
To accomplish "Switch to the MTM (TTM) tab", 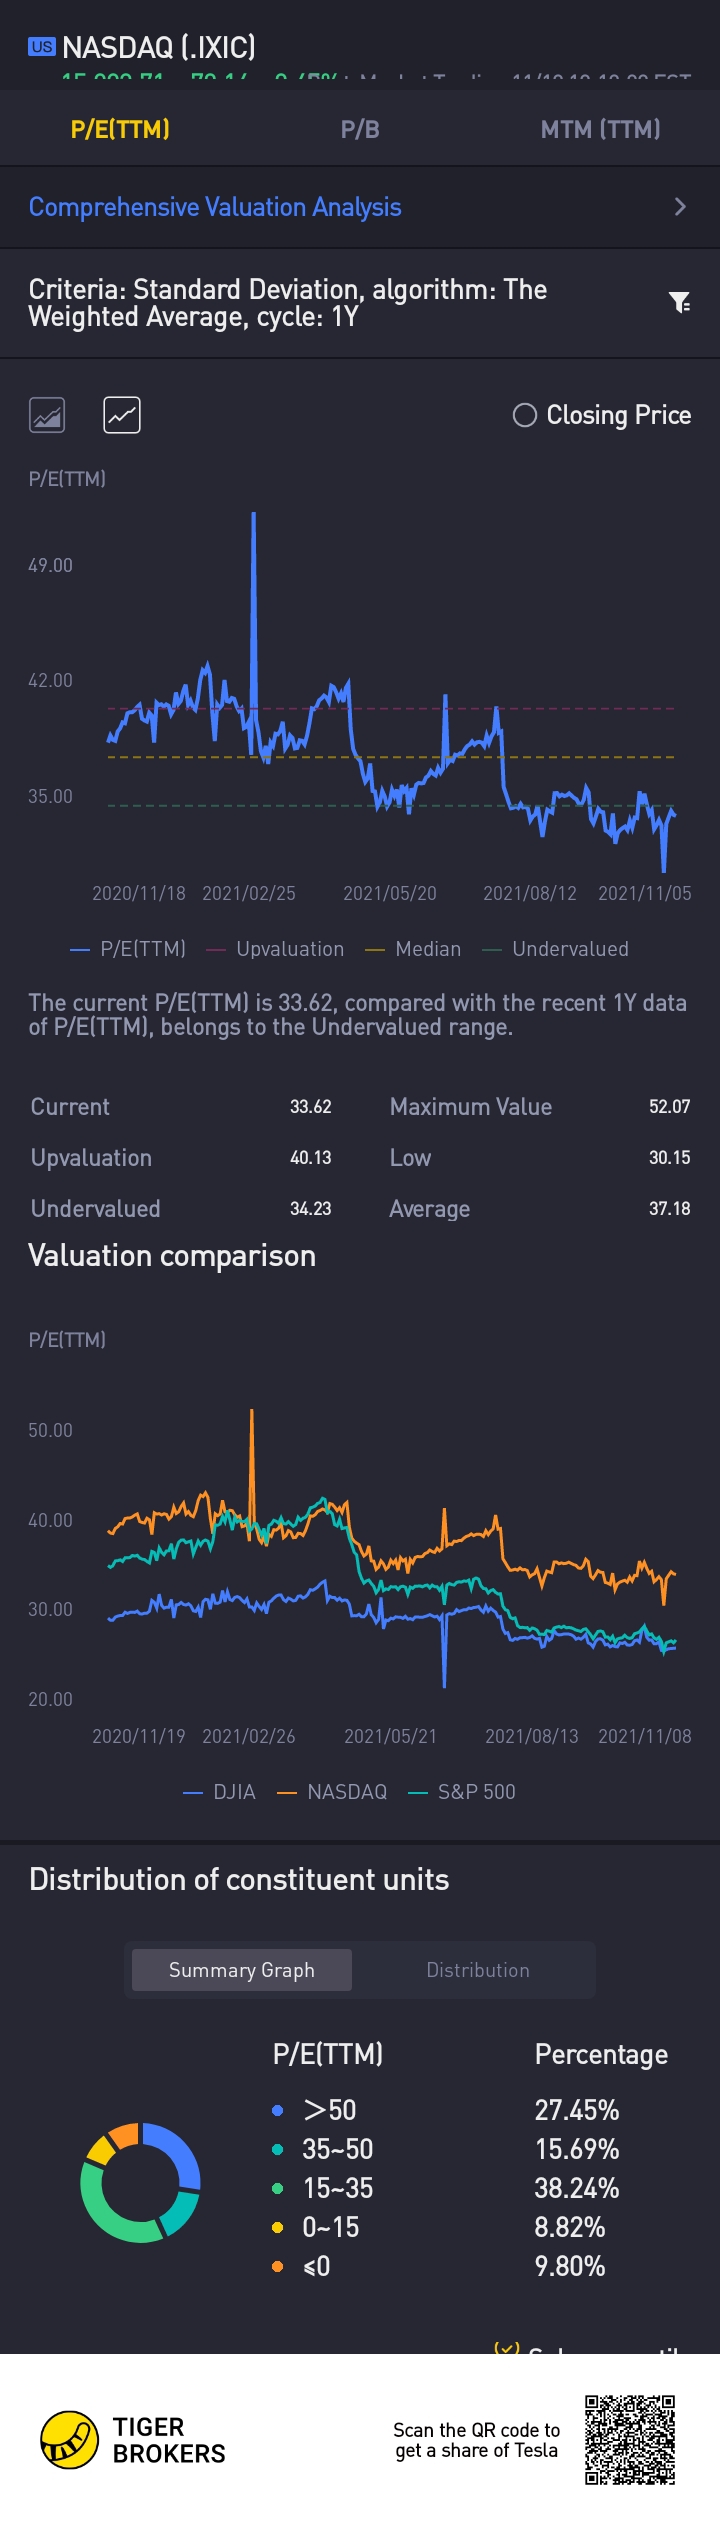I will point(600,129).
